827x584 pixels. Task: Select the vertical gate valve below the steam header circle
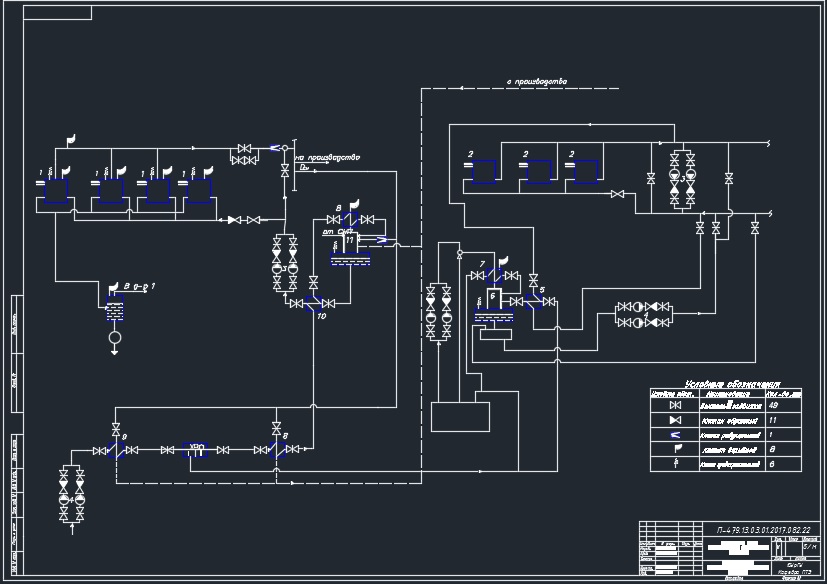285,170
